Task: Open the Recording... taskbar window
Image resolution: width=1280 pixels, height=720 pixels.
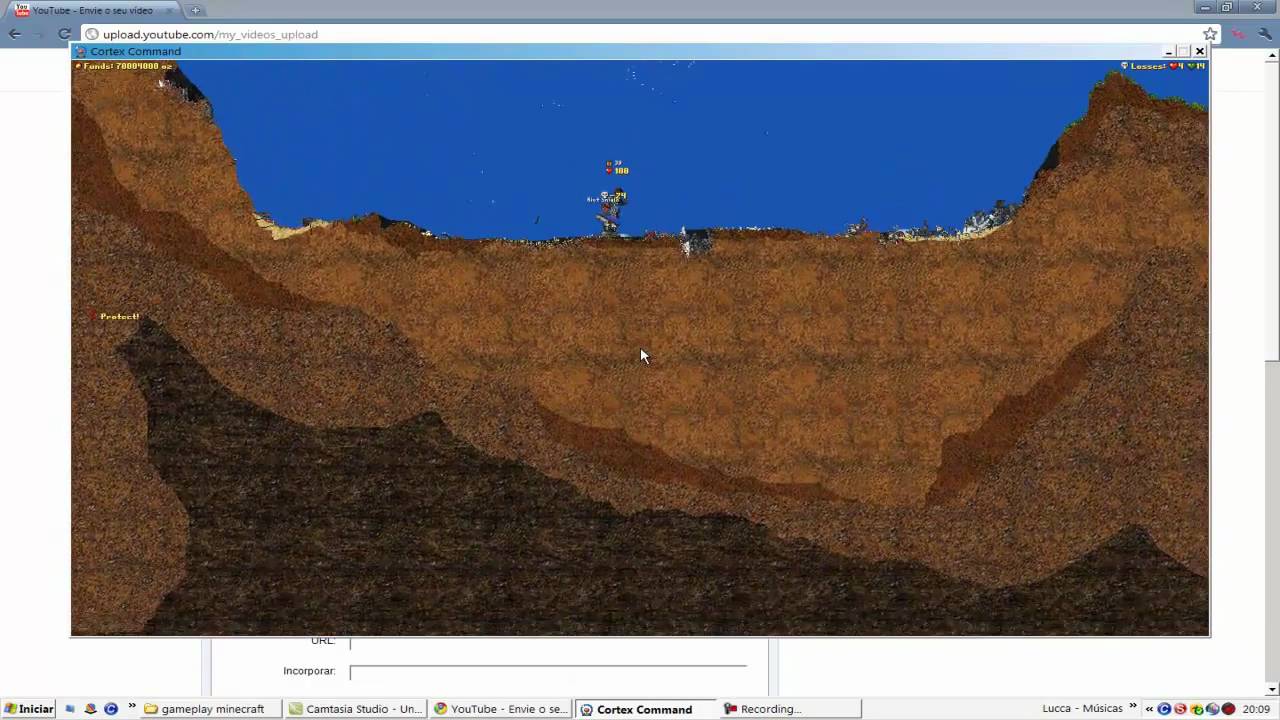Action: (x=790, y=709)
